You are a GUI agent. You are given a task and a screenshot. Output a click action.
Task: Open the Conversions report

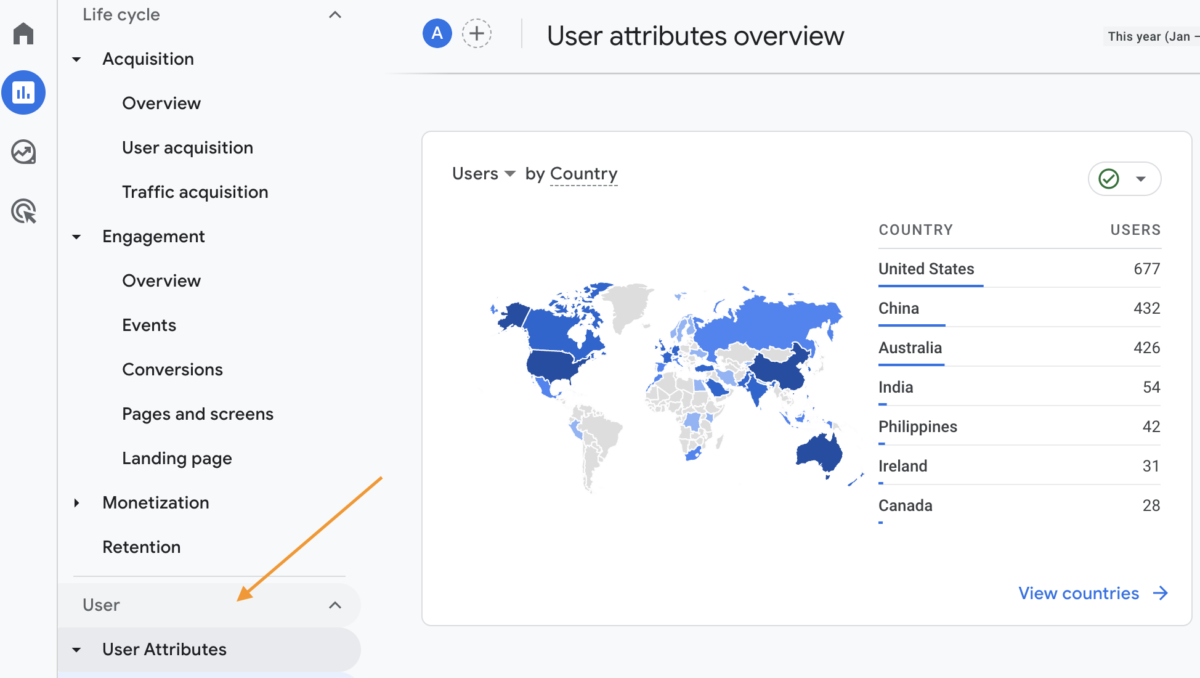(x=173, y=369)
